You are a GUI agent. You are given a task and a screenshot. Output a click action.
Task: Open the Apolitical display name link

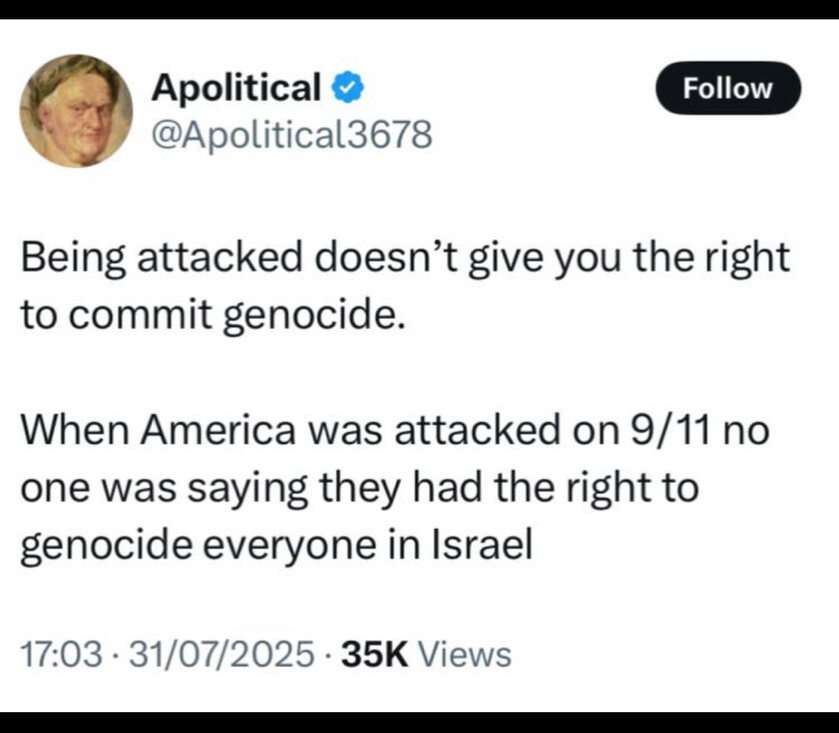[236, 89]
